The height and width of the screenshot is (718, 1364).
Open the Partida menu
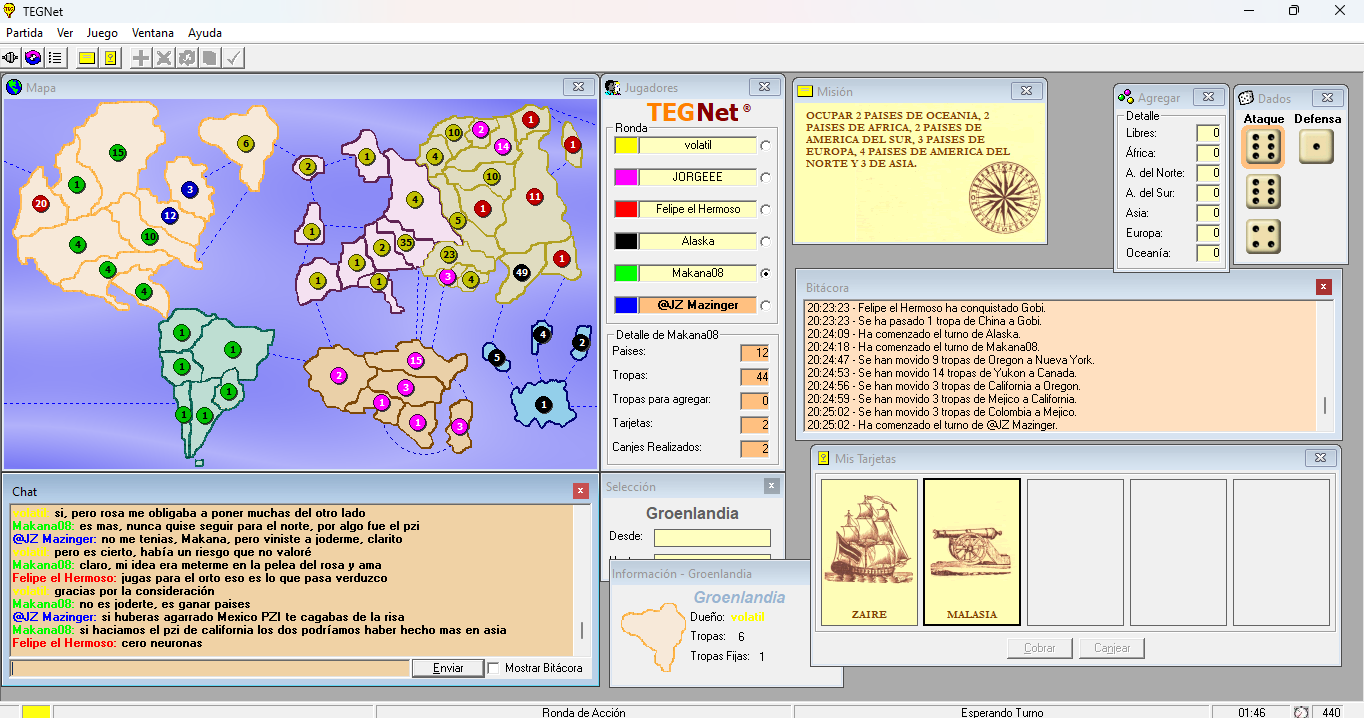tap(24, 33)
